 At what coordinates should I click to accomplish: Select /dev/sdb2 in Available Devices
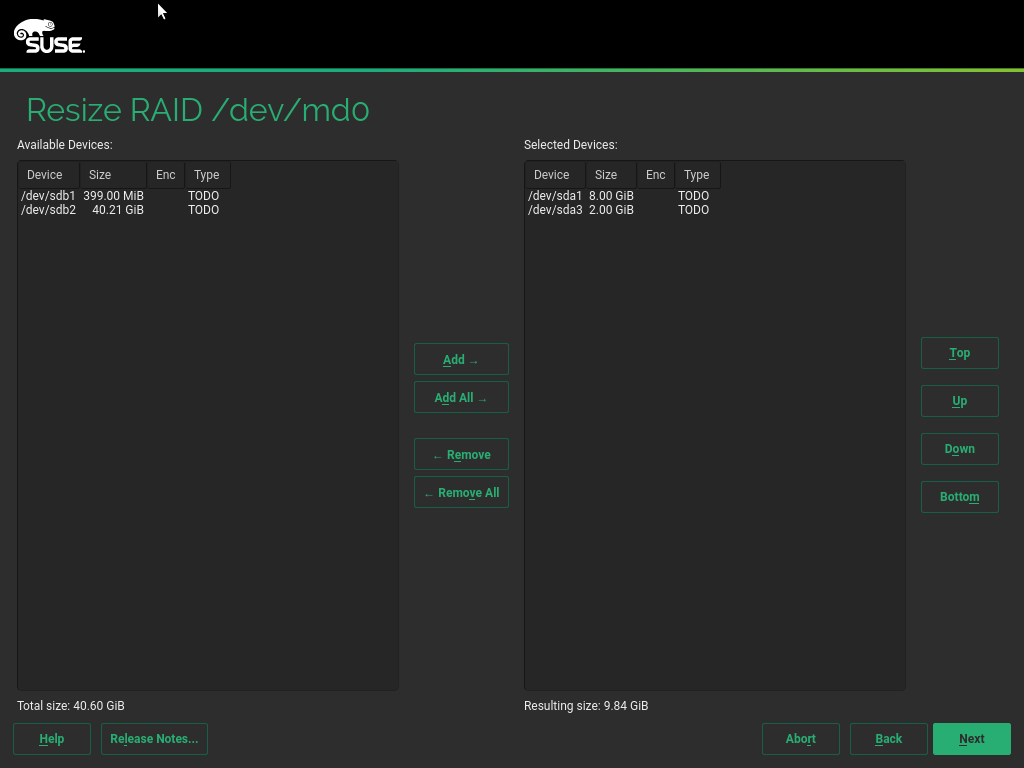pos(48,210)
